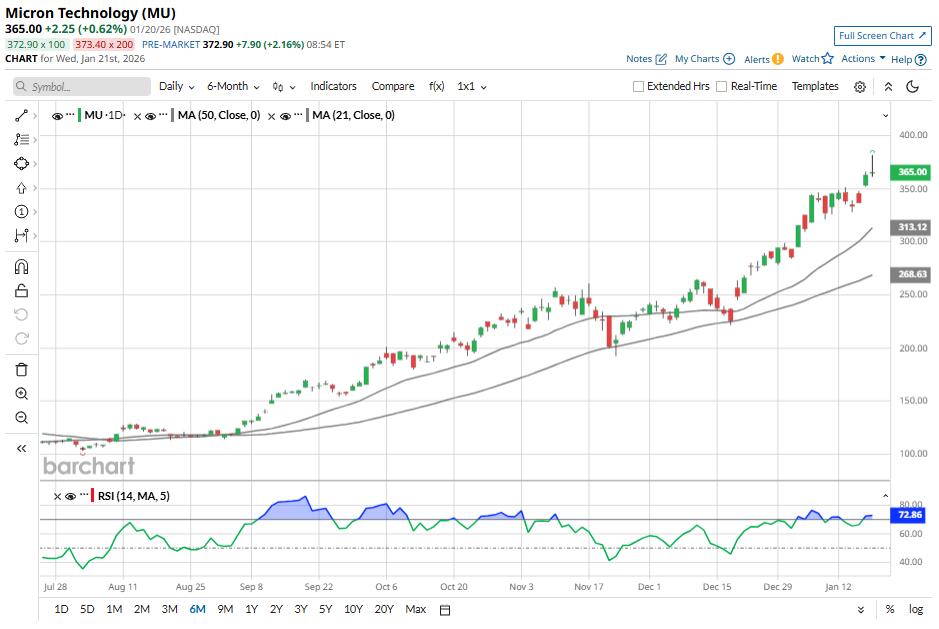Open the 6-Month period dropdown
The height and width of the screenshot is (629, 939).
pos(233,87)
